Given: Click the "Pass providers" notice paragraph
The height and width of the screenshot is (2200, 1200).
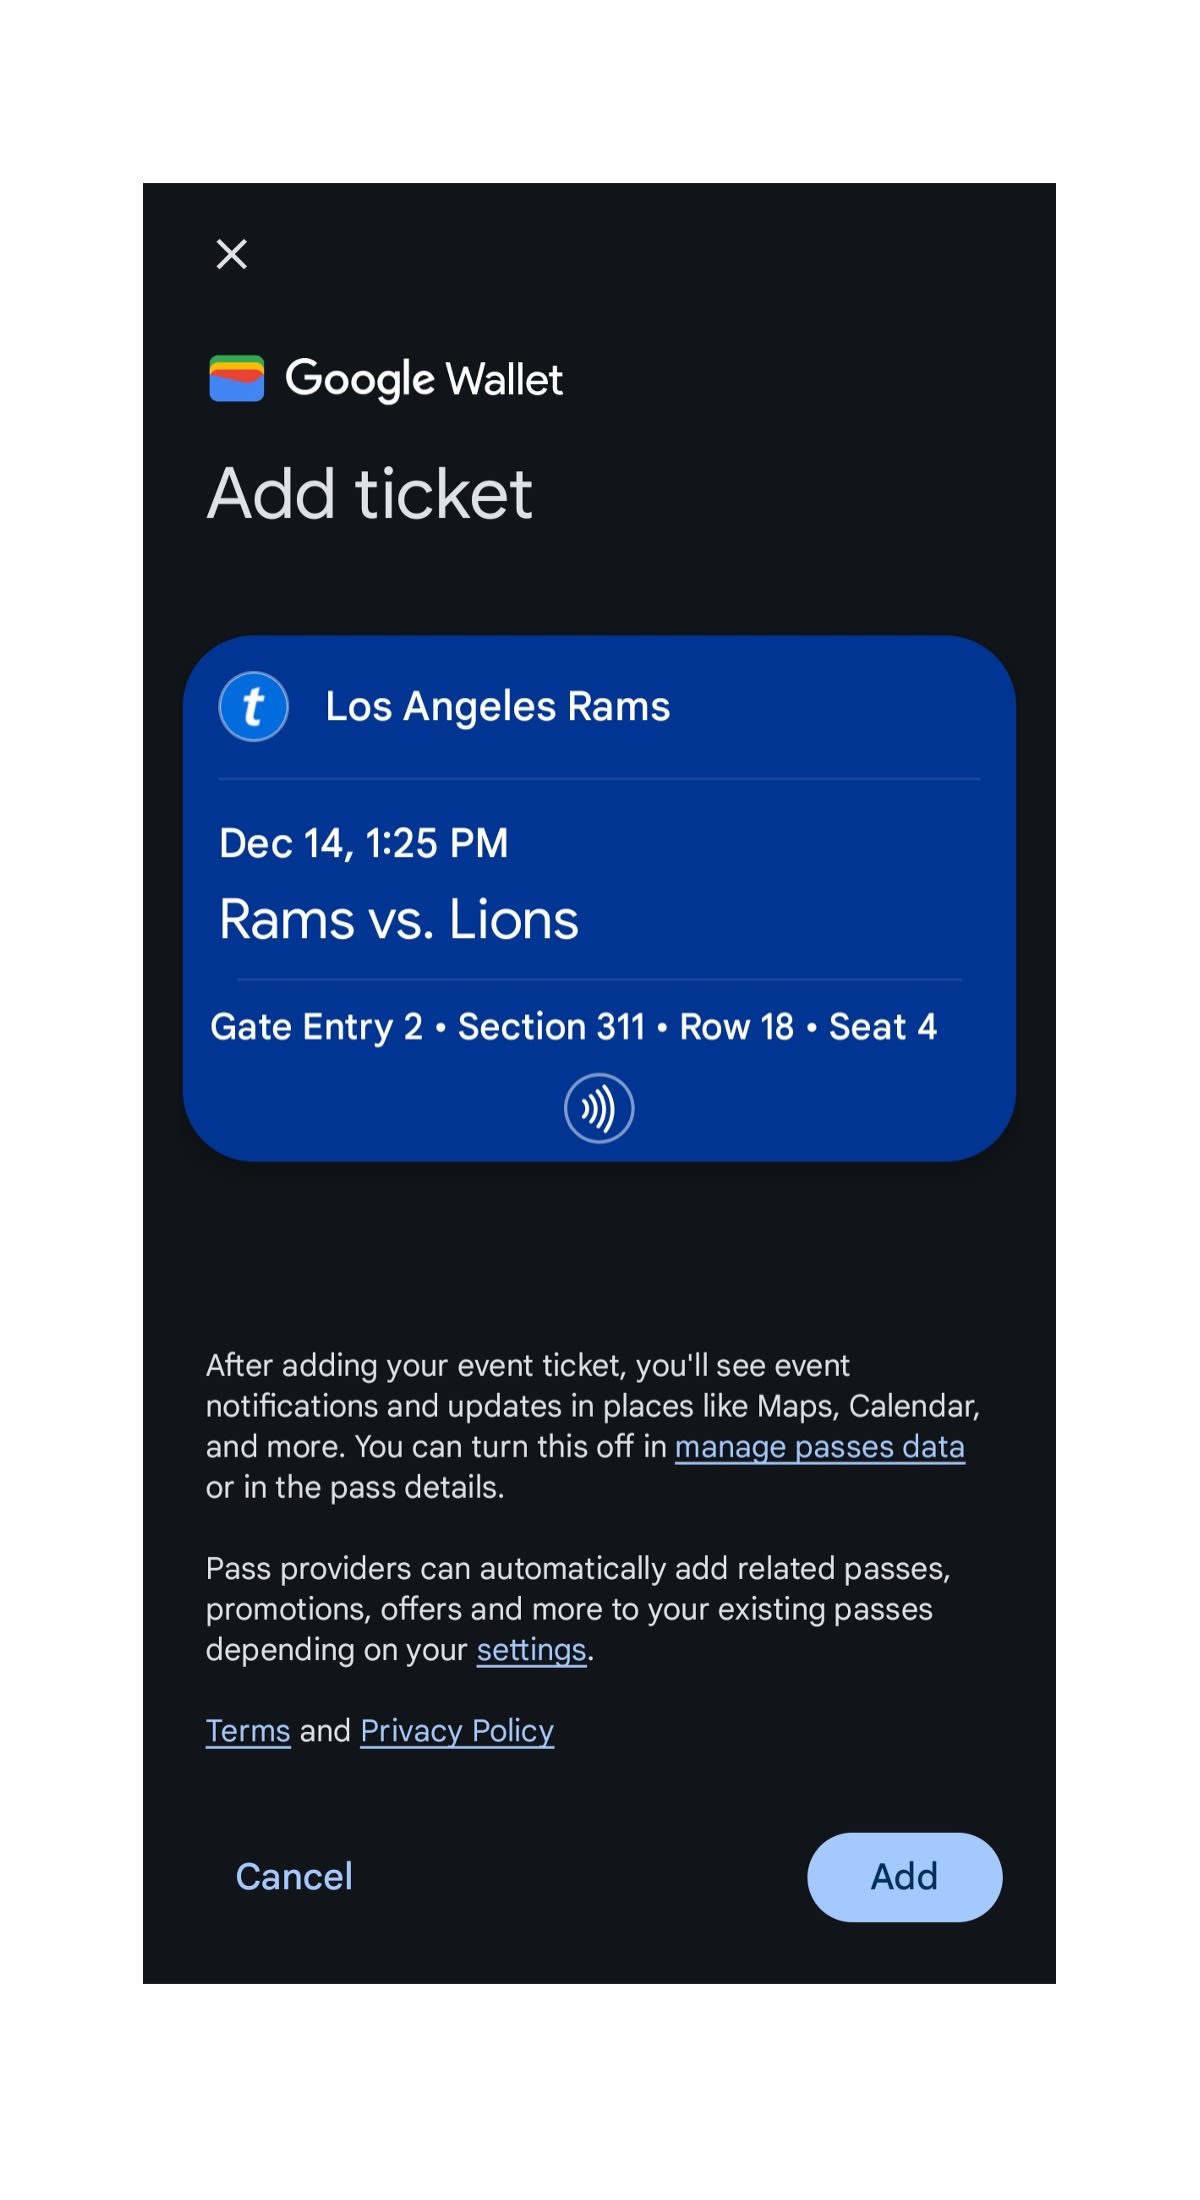Looking at the screenshot, I should click(577, 1608).
